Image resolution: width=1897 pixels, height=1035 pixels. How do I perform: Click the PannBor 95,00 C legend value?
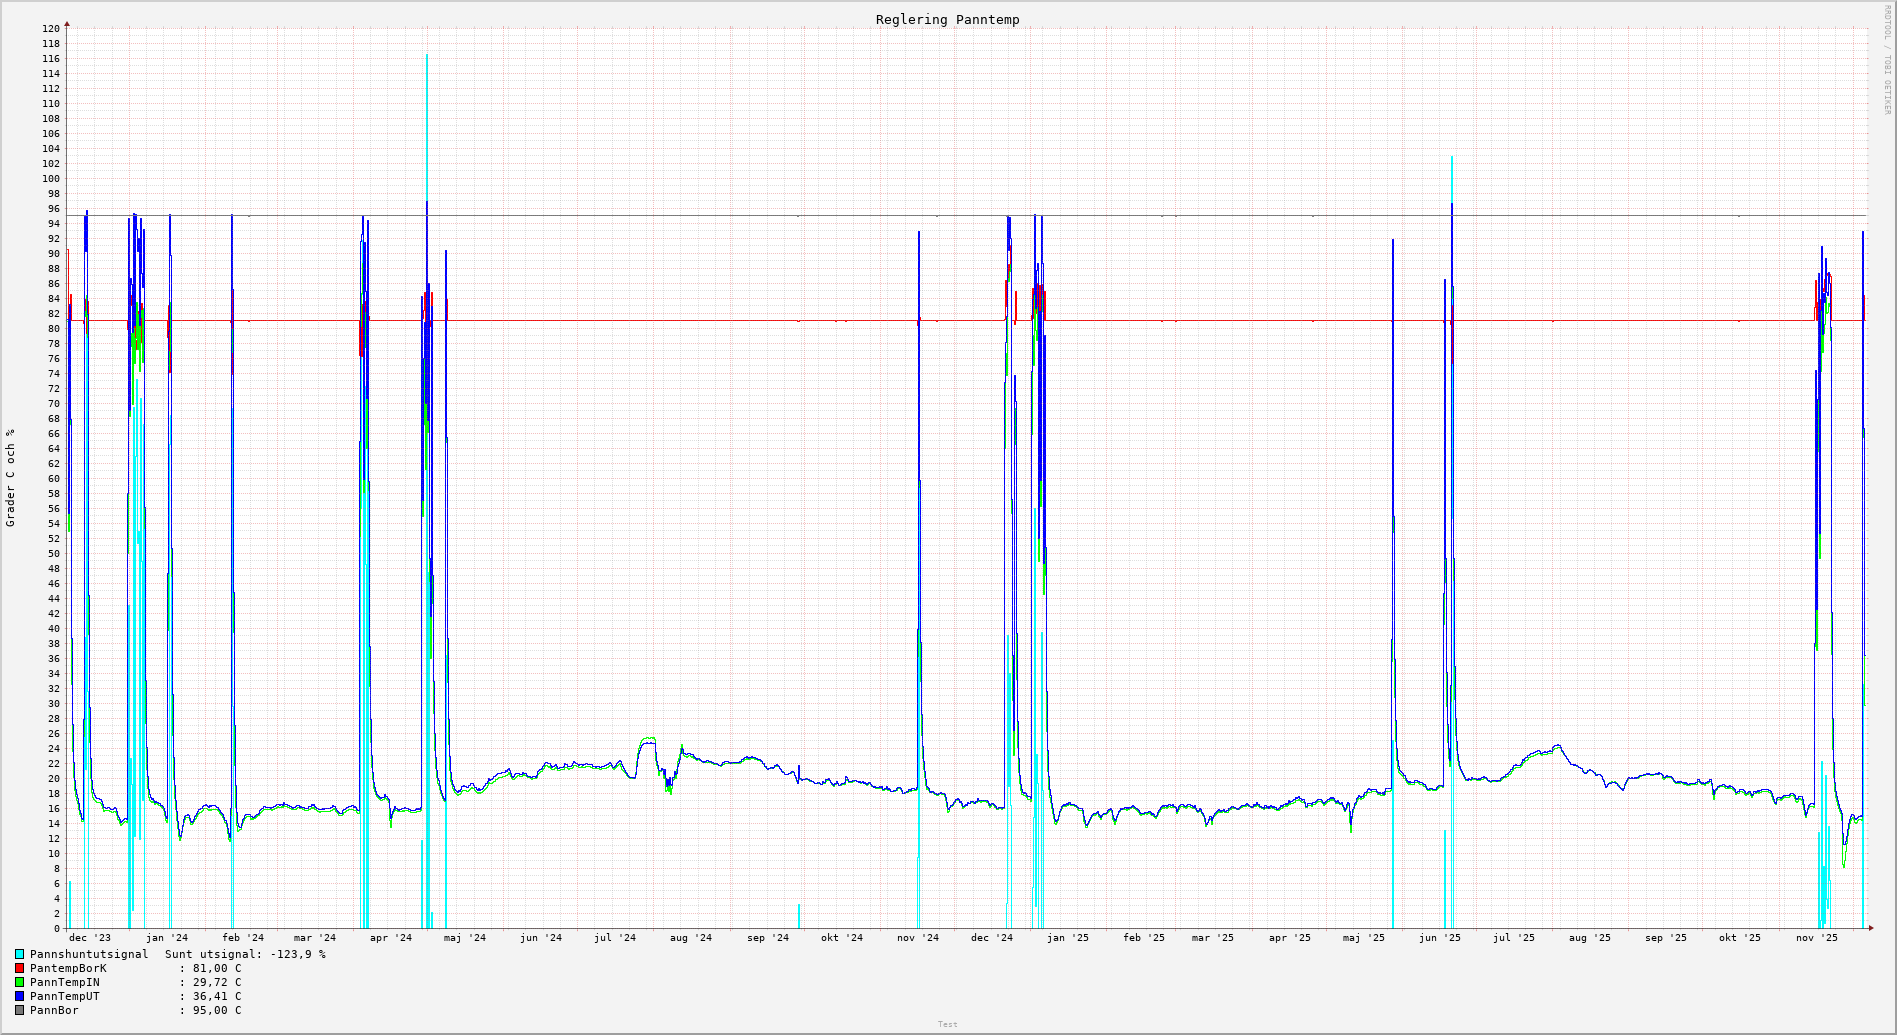click(217, 1010)
